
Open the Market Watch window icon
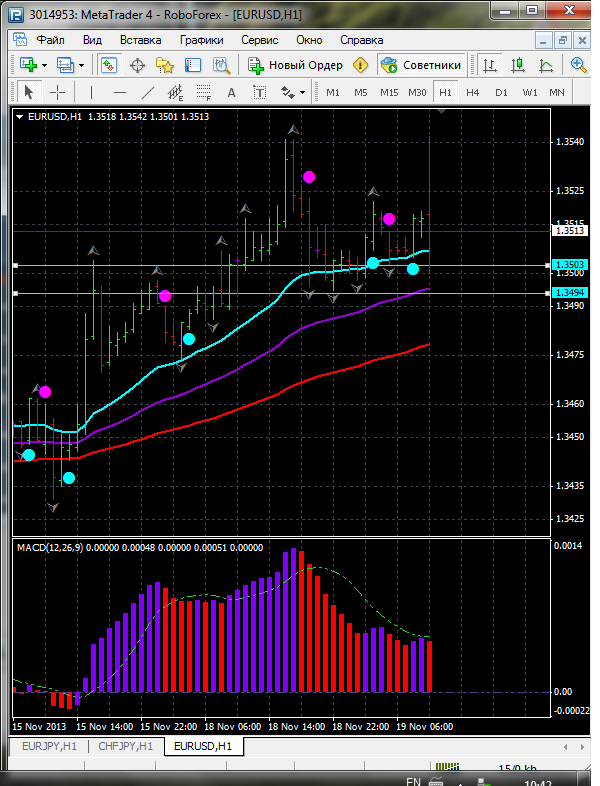pos(109,65)
